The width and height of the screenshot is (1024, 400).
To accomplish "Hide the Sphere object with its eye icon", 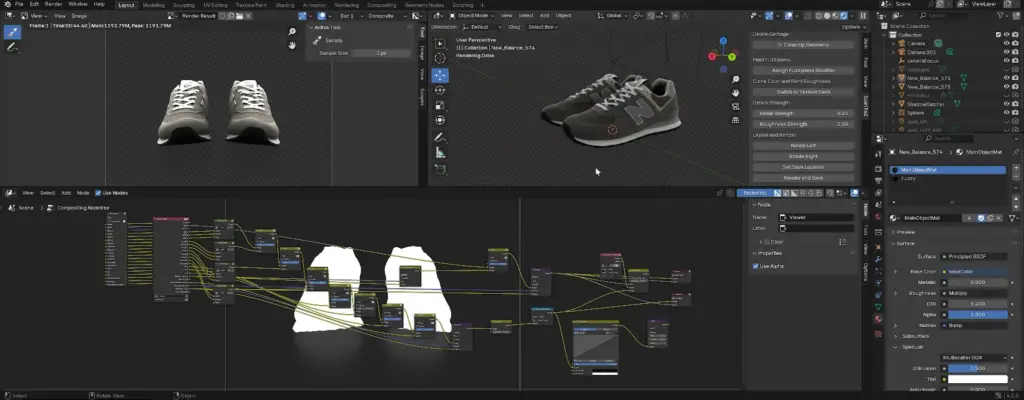I will pyautogui.click(x=1006, y=112).
